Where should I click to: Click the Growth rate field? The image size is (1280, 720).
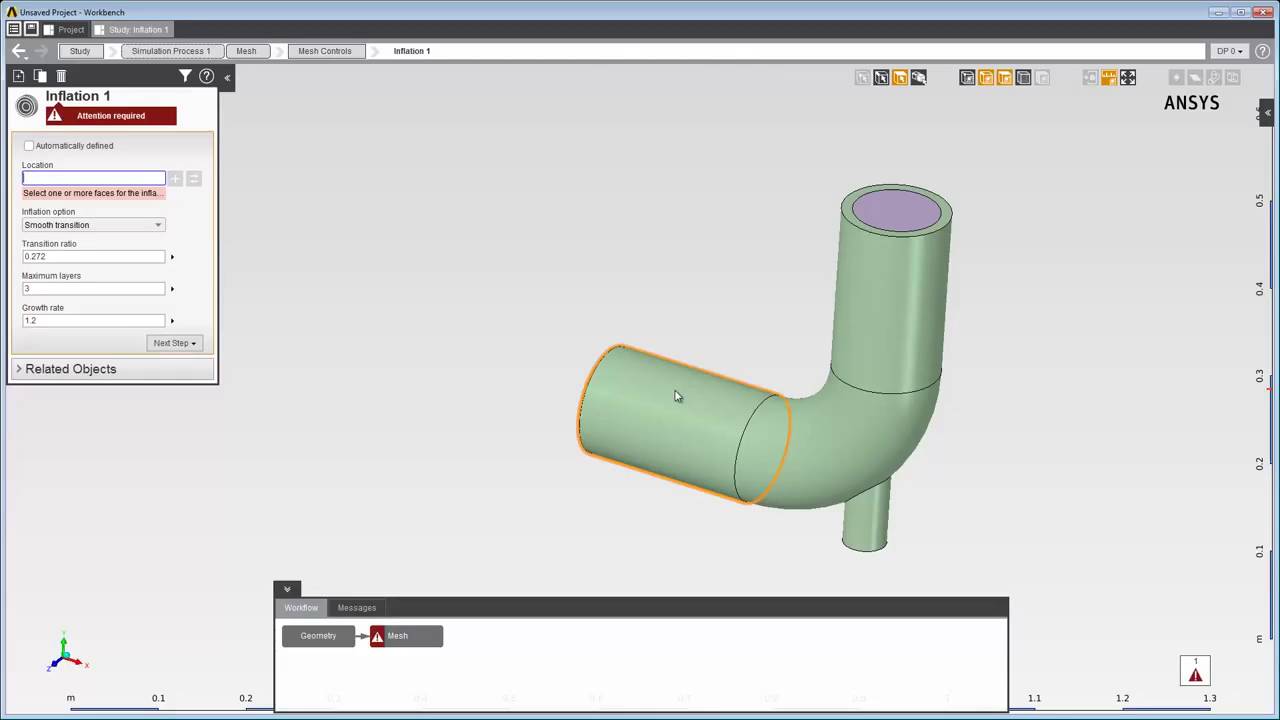pyautogui.click(x=94, y=321)
